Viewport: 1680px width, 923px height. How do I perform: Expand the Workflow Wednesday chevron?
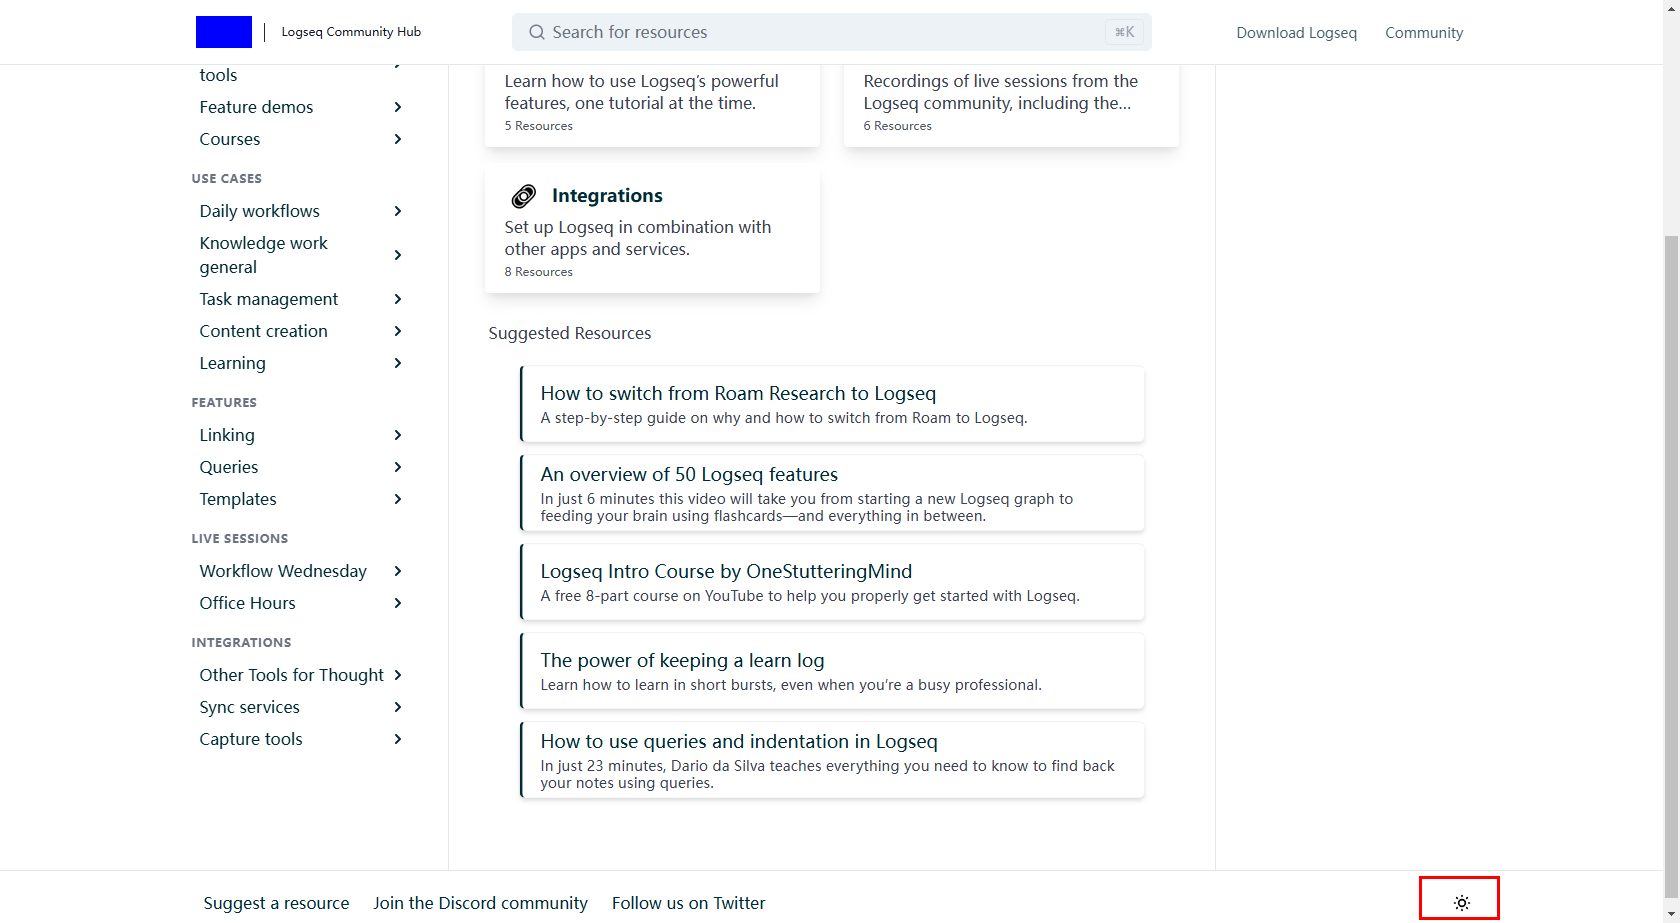398,571
